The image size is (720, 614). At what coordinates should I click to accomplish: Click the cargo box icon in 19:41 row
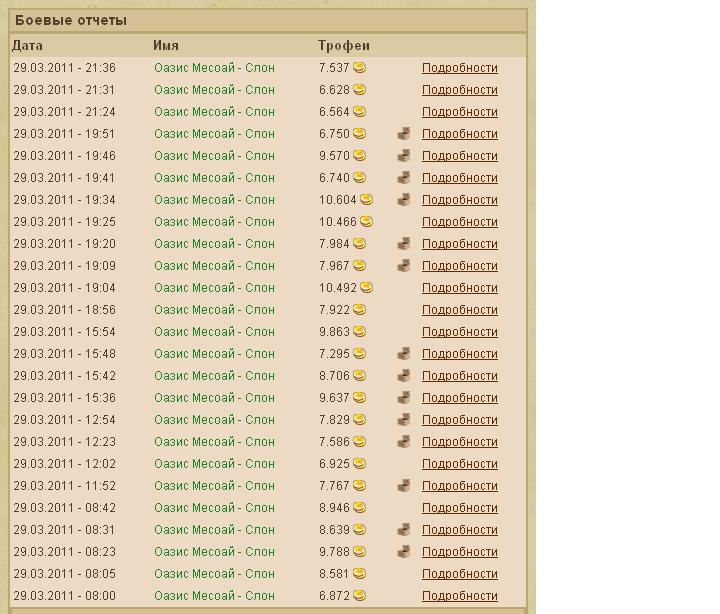[404, 178]
